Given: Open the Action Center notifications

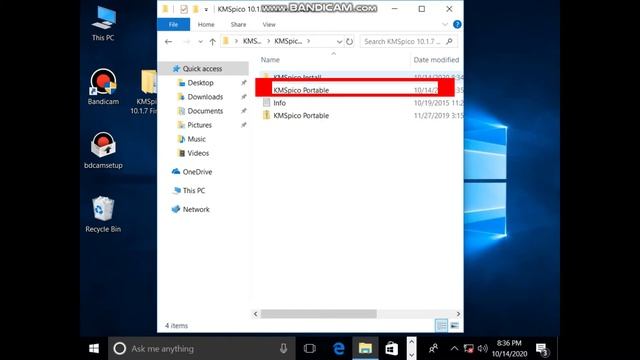Looking at the screenshot, I should tap(542, 349).
